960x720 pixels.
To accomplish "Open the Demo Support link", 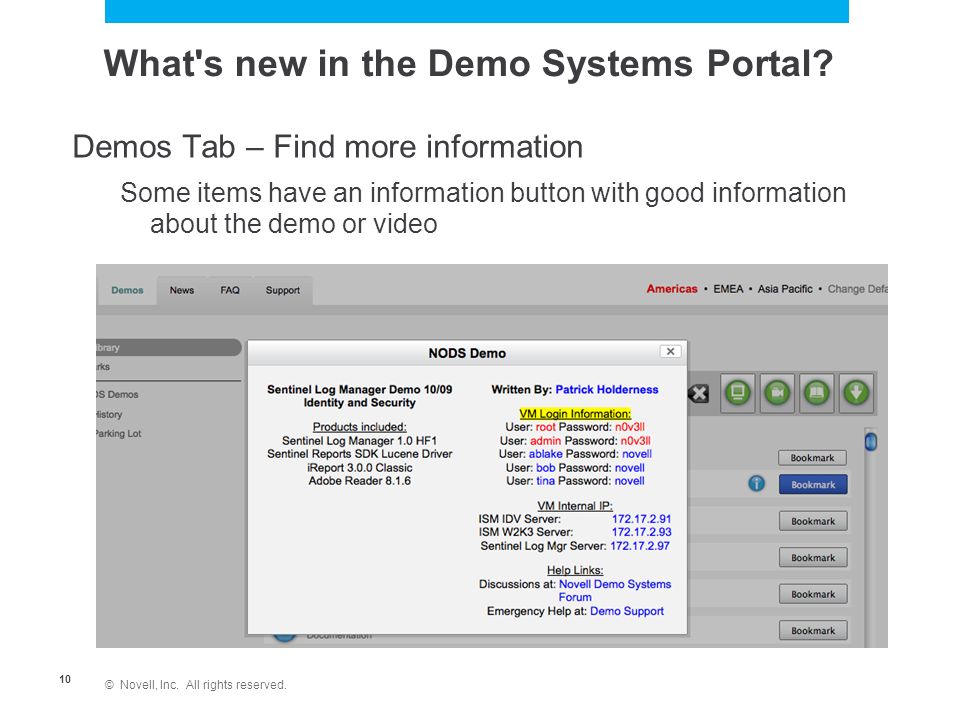I will 627,611.
